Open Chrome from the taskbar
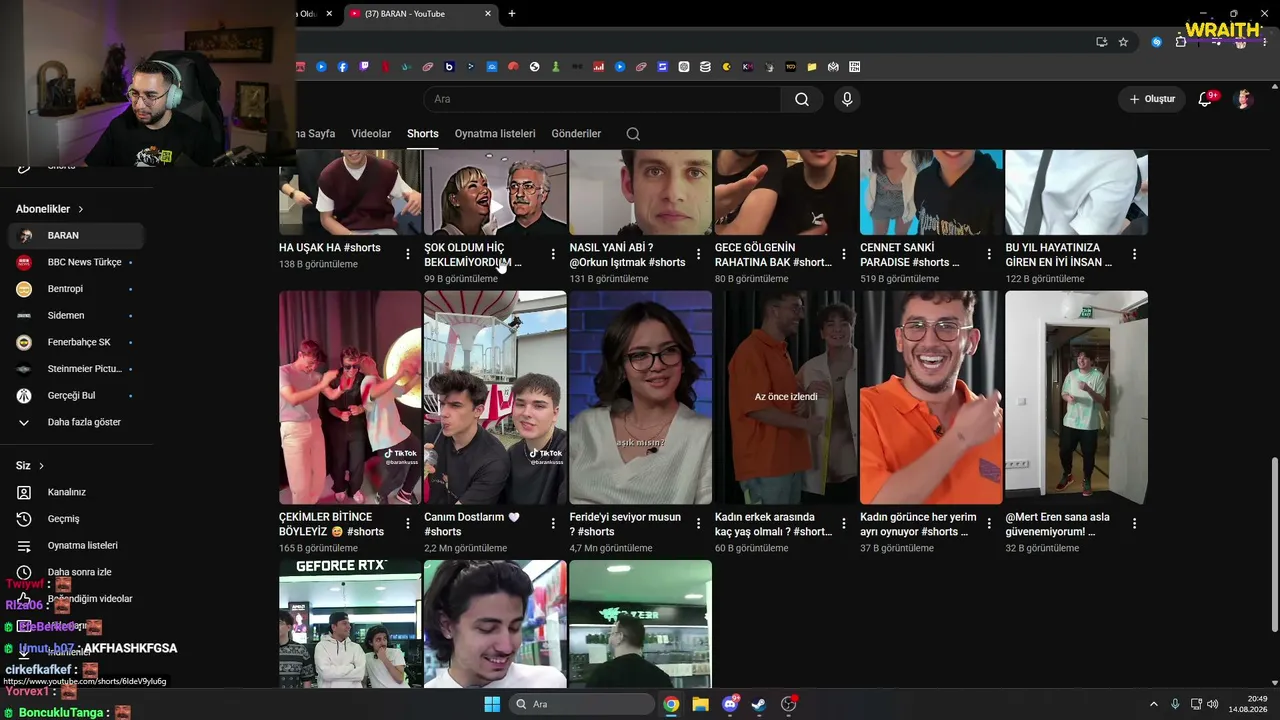Viewport: 1280px width, 720px height. [x=671, y=704]
